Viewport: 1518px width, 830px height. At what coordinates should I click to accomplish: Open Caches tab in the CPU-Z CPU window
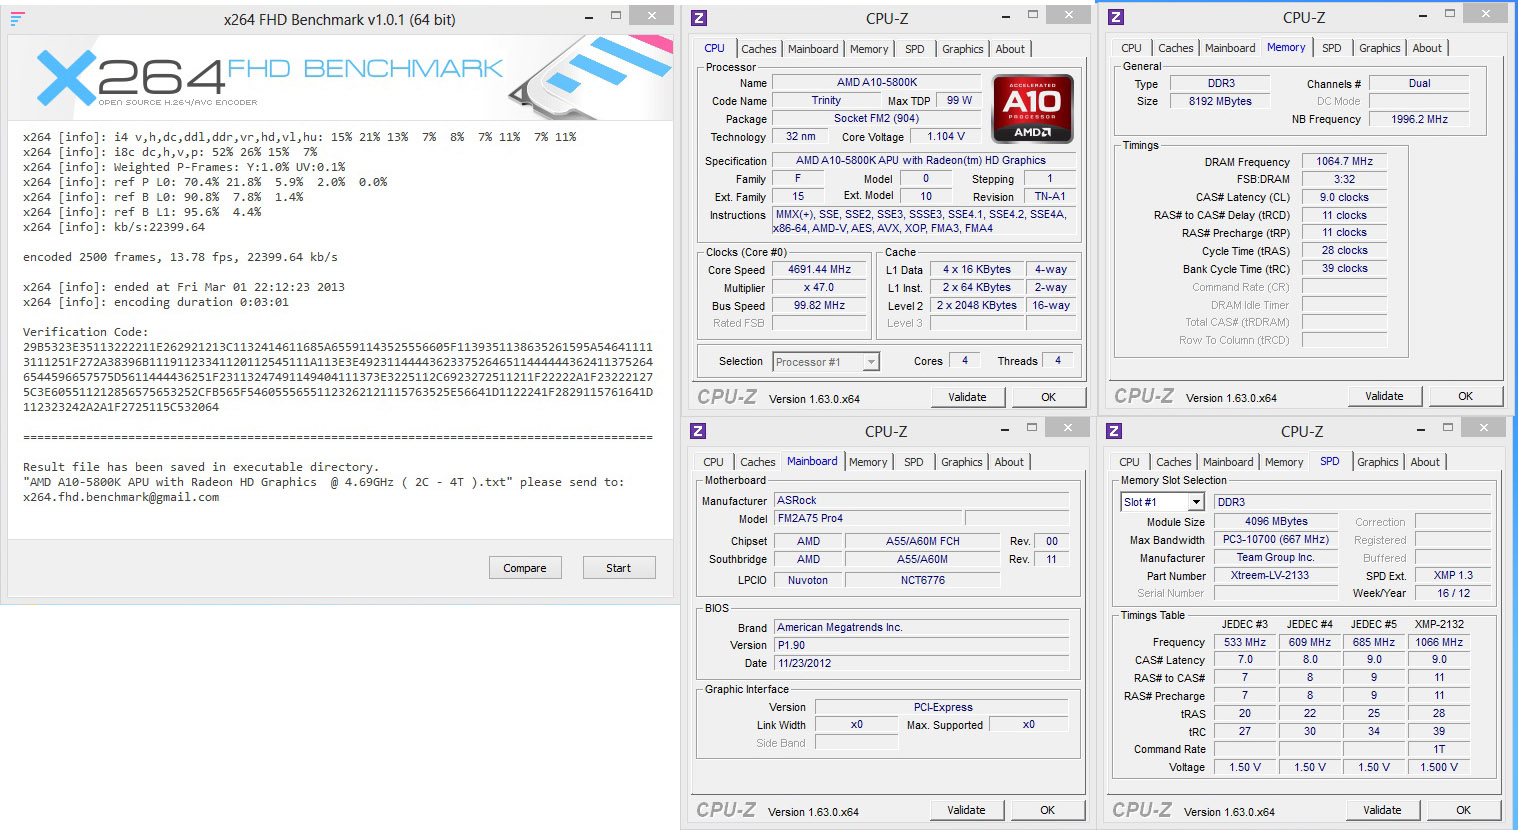pos(758,49)
